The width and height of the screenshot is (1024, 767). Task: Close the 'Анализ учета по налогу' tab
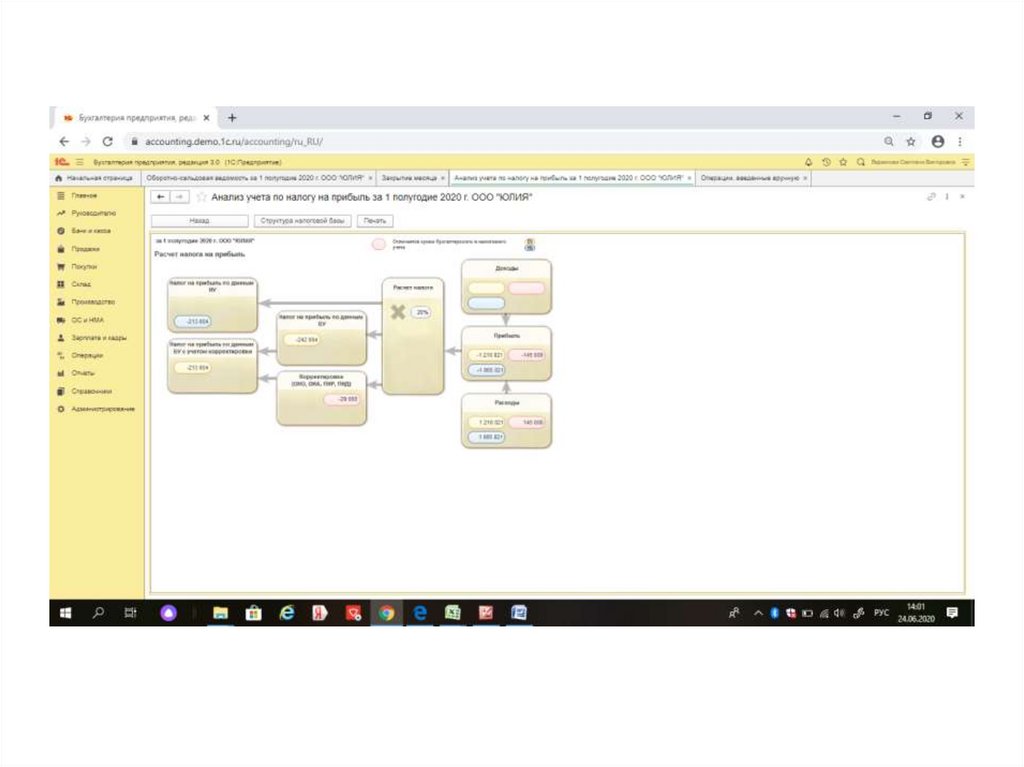tap(689, 177)
